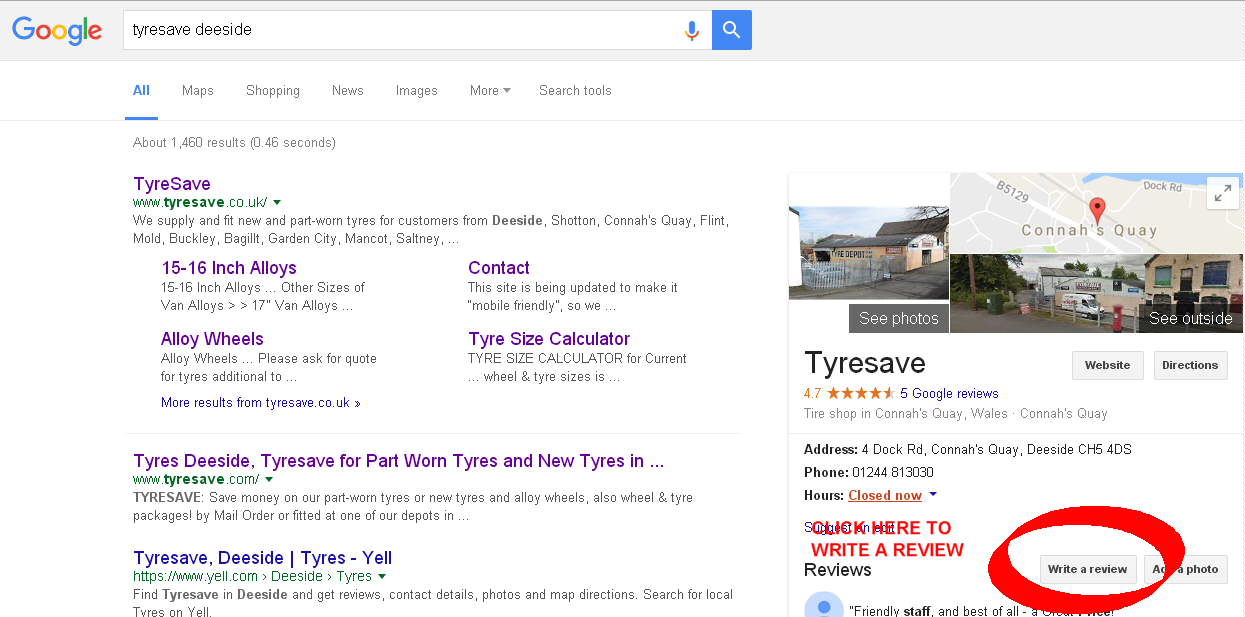1245x617 pixels.
Task: Click the See photos label
Action: (899, 318)
